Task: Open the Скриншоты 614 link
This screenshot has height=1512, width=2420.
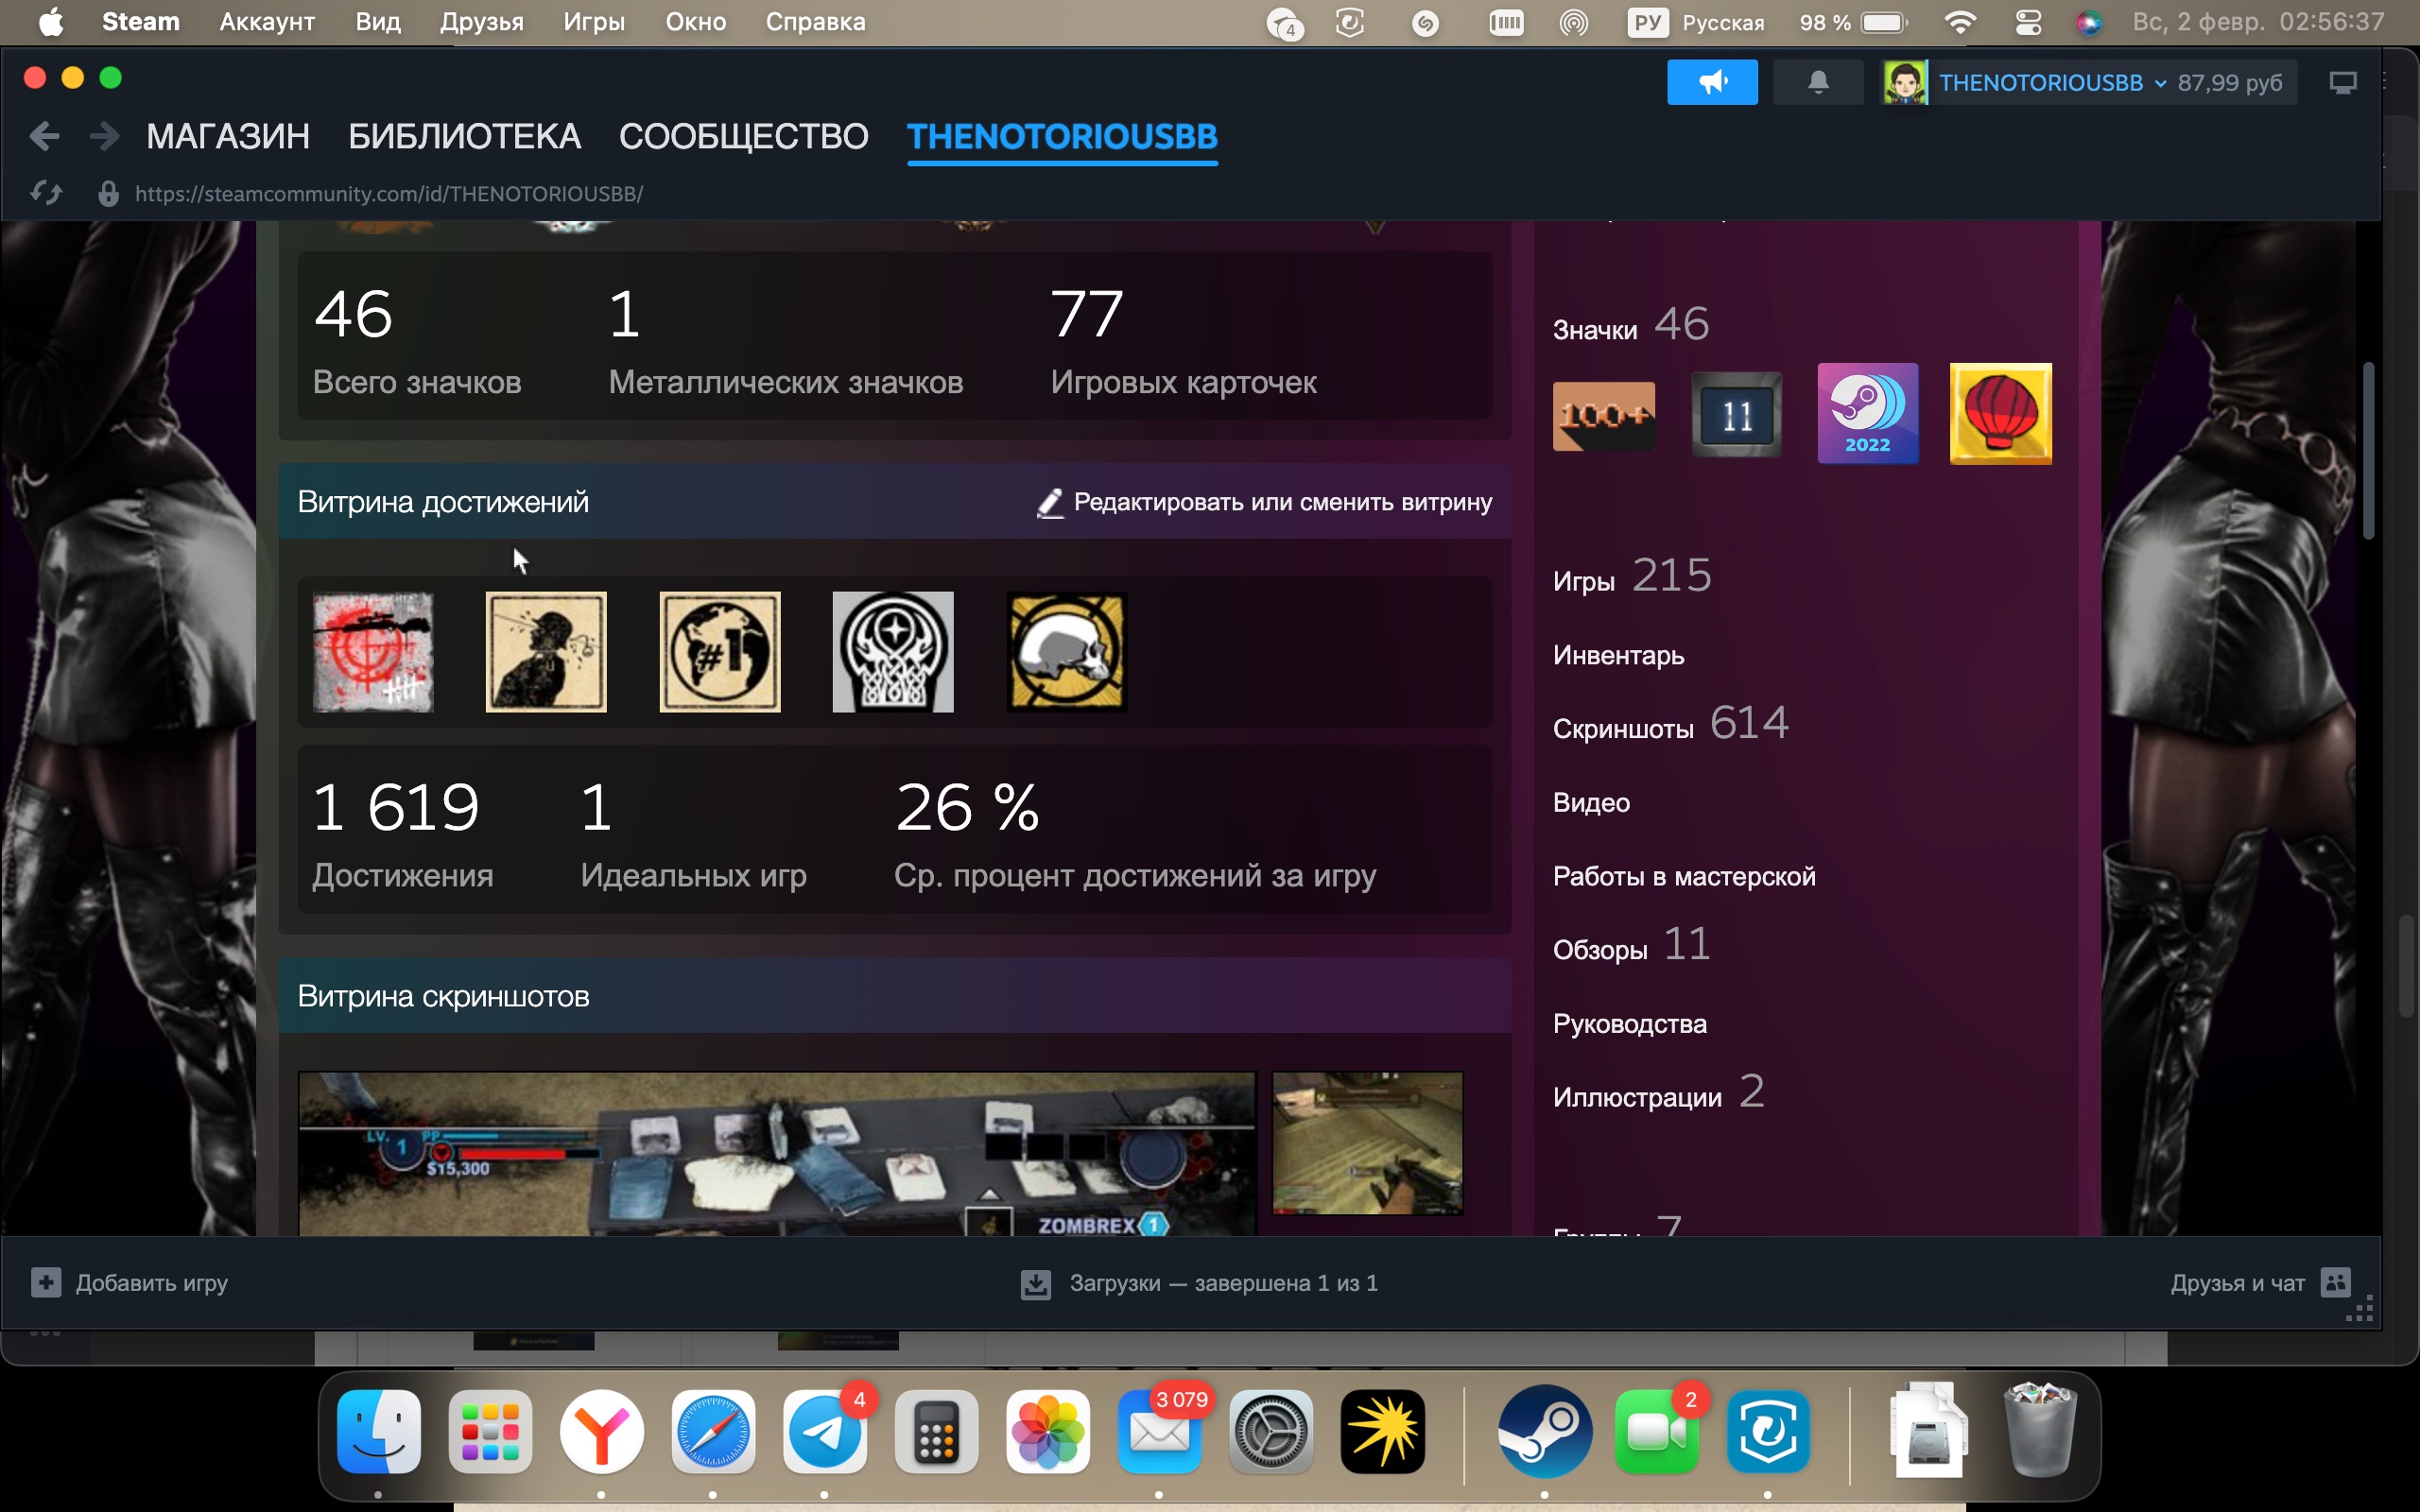Action: pyautogui.click(x=1670, y=724)
